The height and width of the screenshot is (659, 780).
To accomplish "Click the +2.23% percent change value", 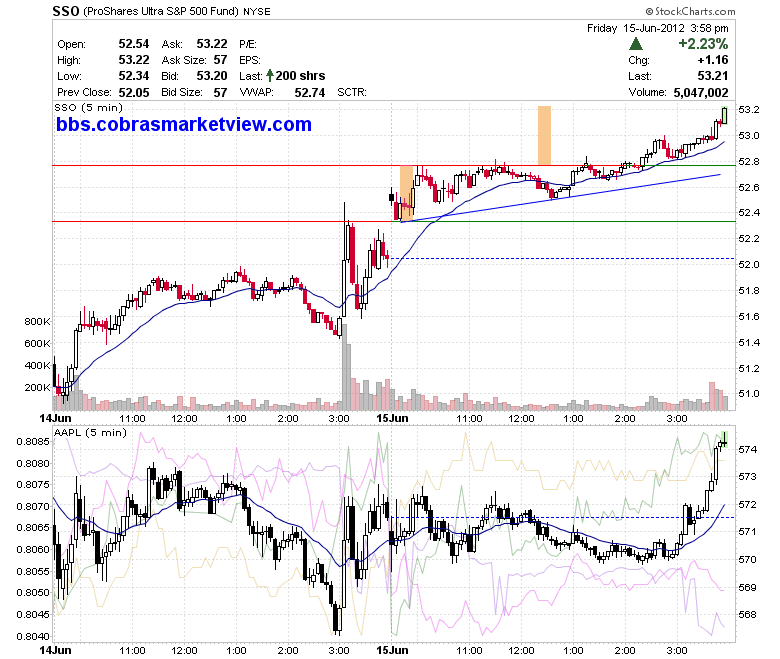I will [703, 44].
